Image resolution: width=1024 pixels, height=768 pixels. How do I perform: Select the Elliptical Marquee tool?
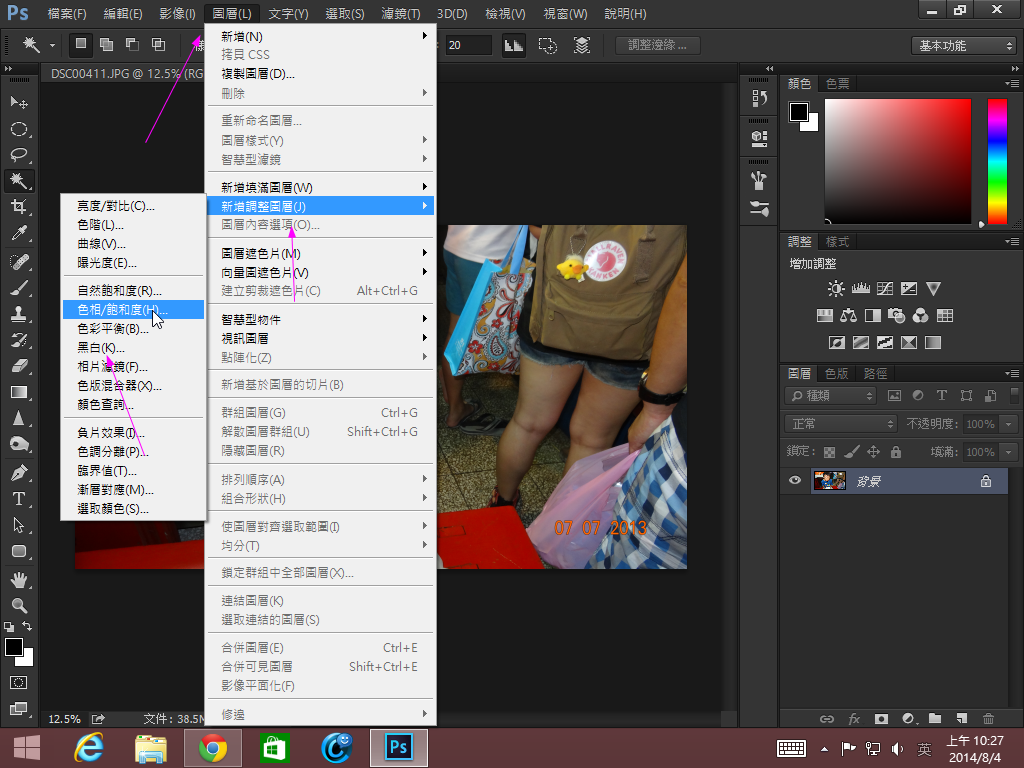point(19,129)
